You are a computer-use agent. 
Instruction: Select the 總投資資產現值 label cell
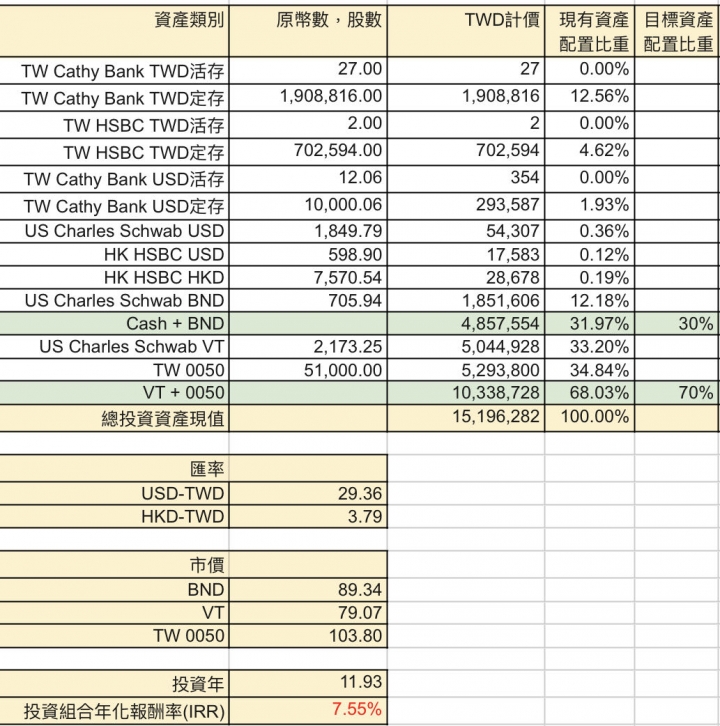pos(114,418)
